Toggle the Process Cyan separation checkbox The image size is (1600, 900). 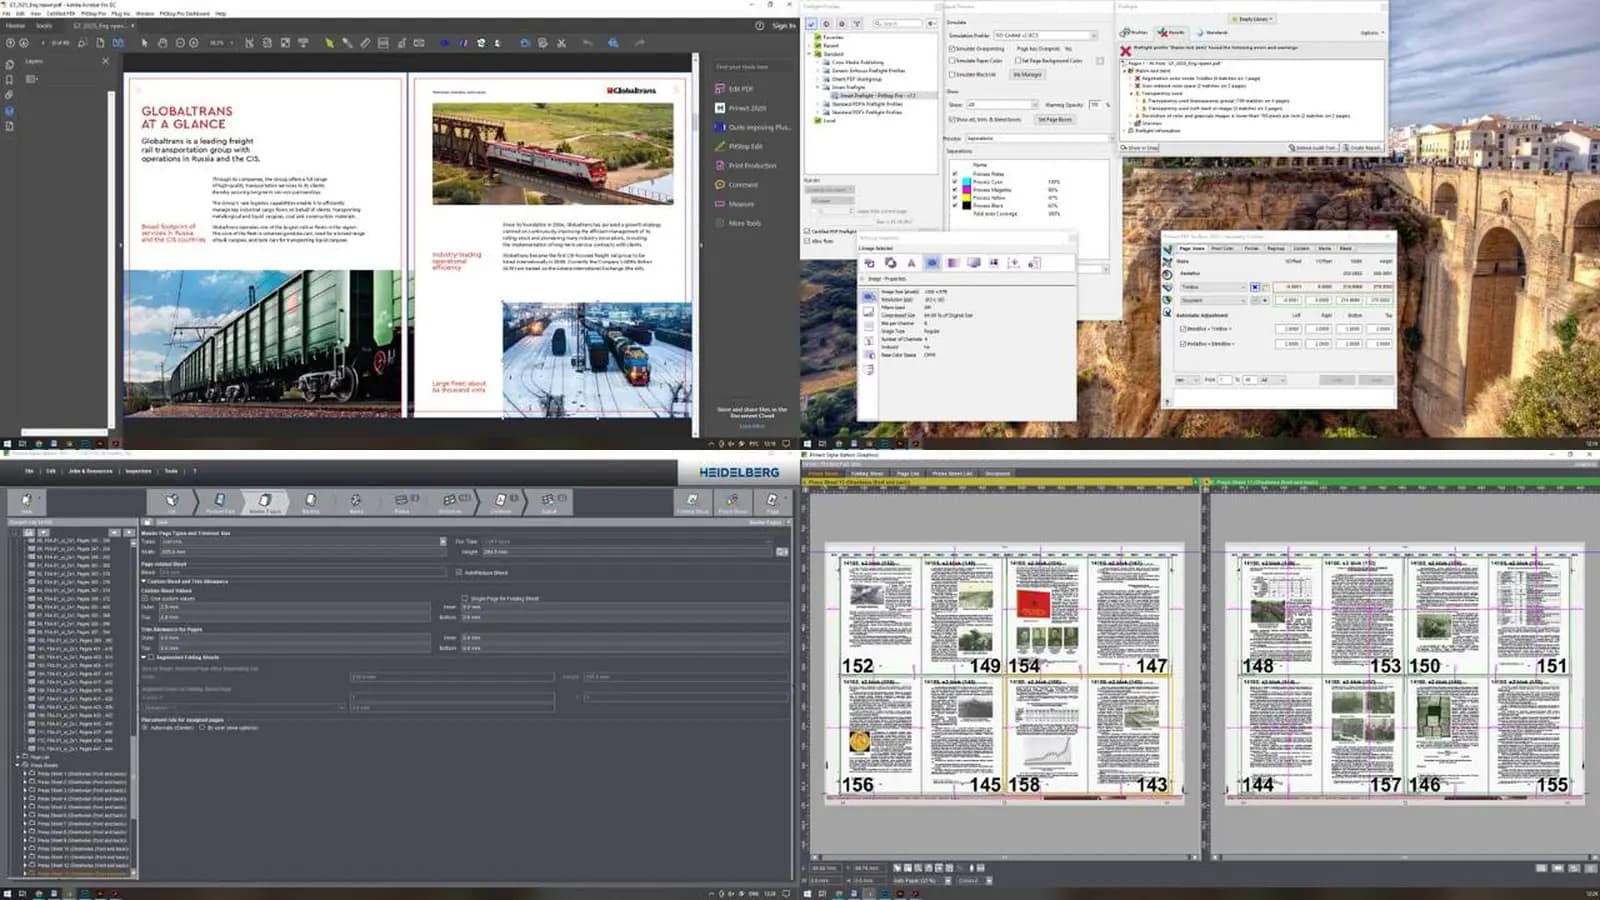click(x=955, y=182)
